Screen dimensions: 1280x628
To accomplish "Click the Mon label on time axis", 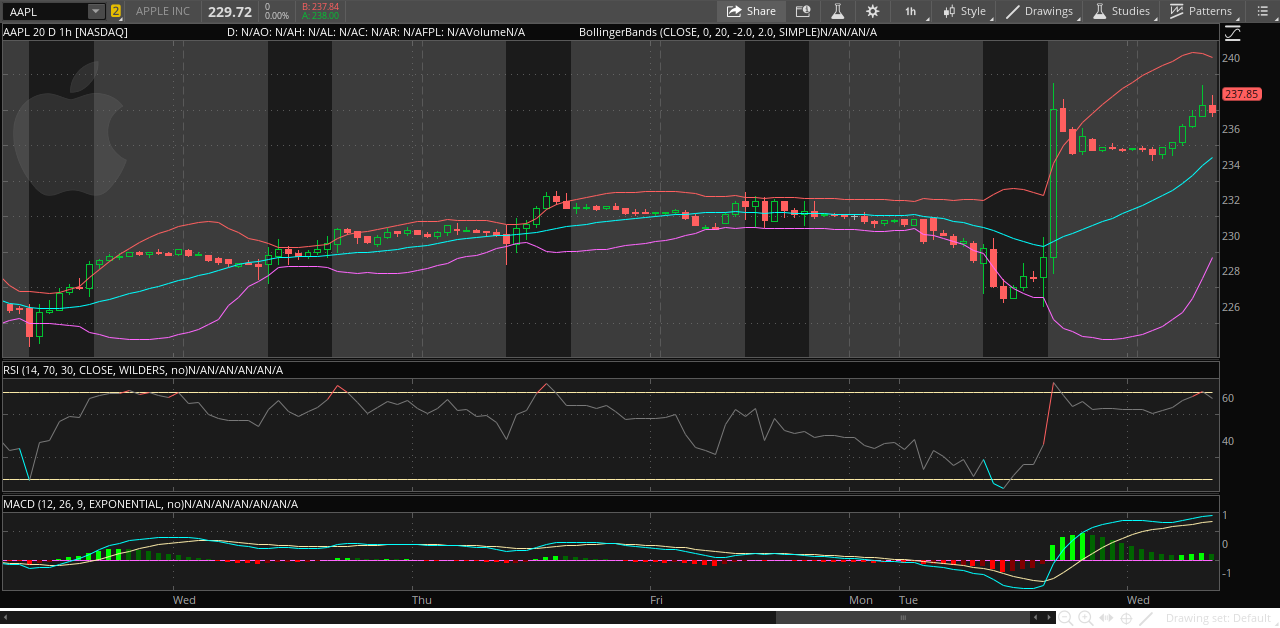I will click(x=861, y=600).
